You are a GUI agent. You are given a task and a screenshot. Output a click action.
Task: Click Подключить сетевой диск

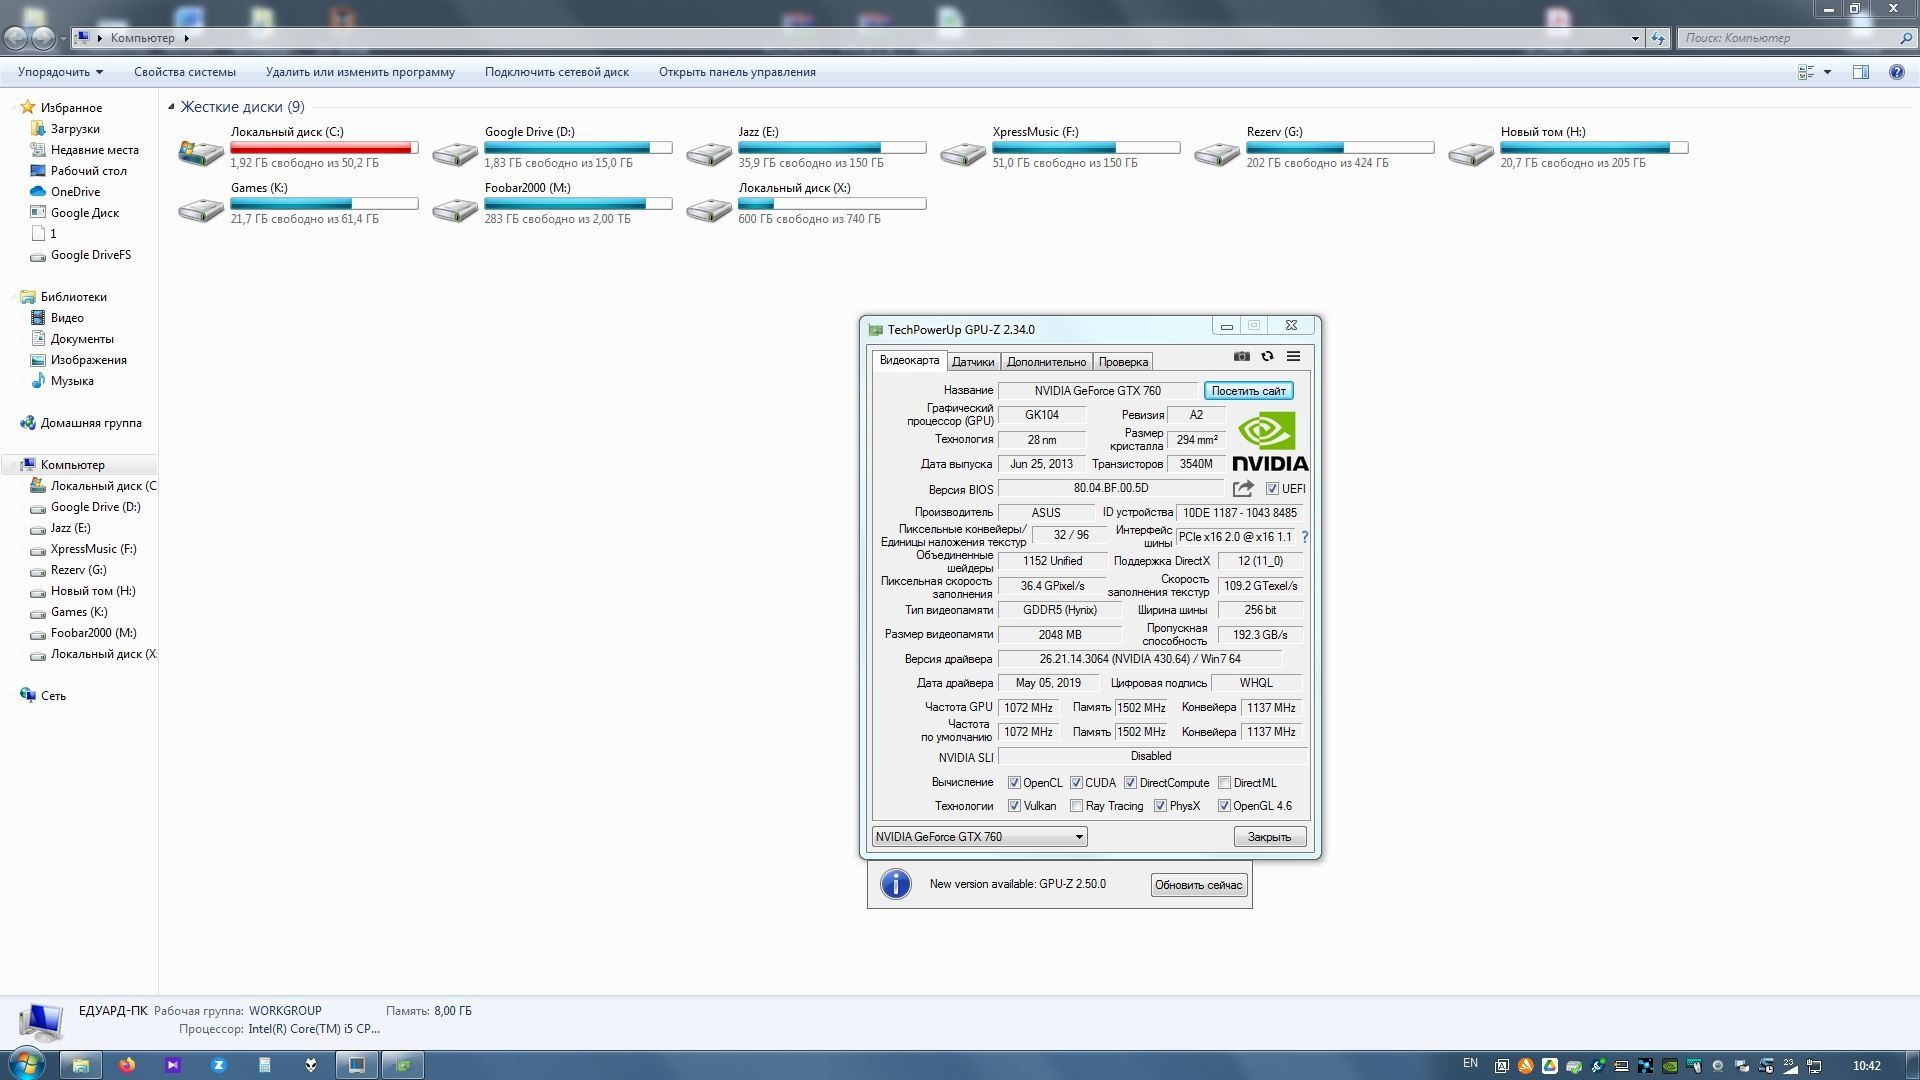click(x=557, y=72)
